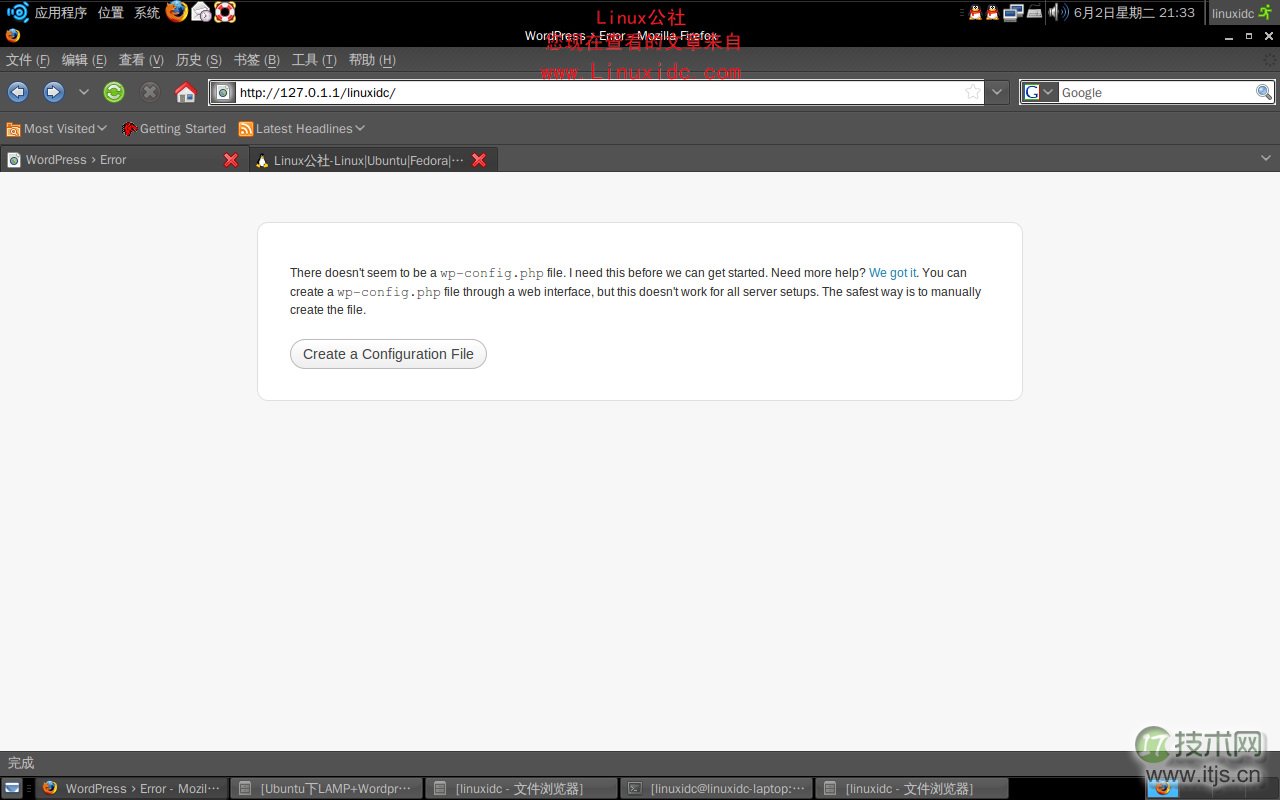This screenshot has width=1280, height=800.
Task: Click the volume speaker tray icon
Action: pyautogui.click(x=1058, y=13)
